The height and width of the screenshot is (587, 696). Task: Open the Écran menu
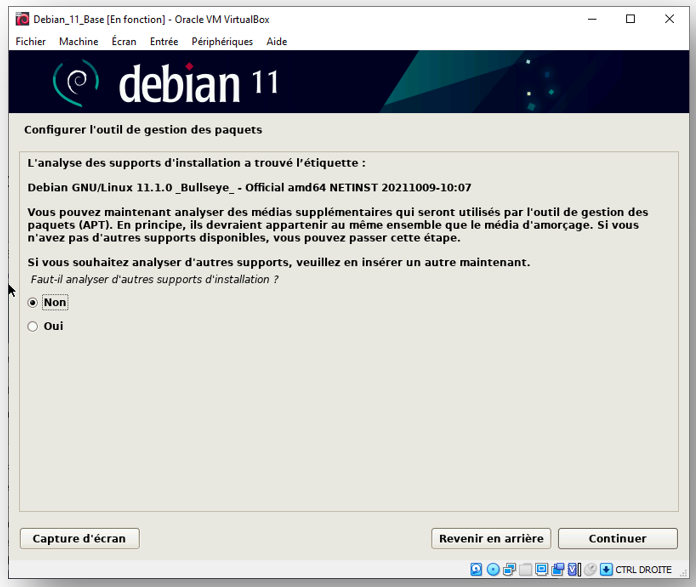tap(124, 41)
